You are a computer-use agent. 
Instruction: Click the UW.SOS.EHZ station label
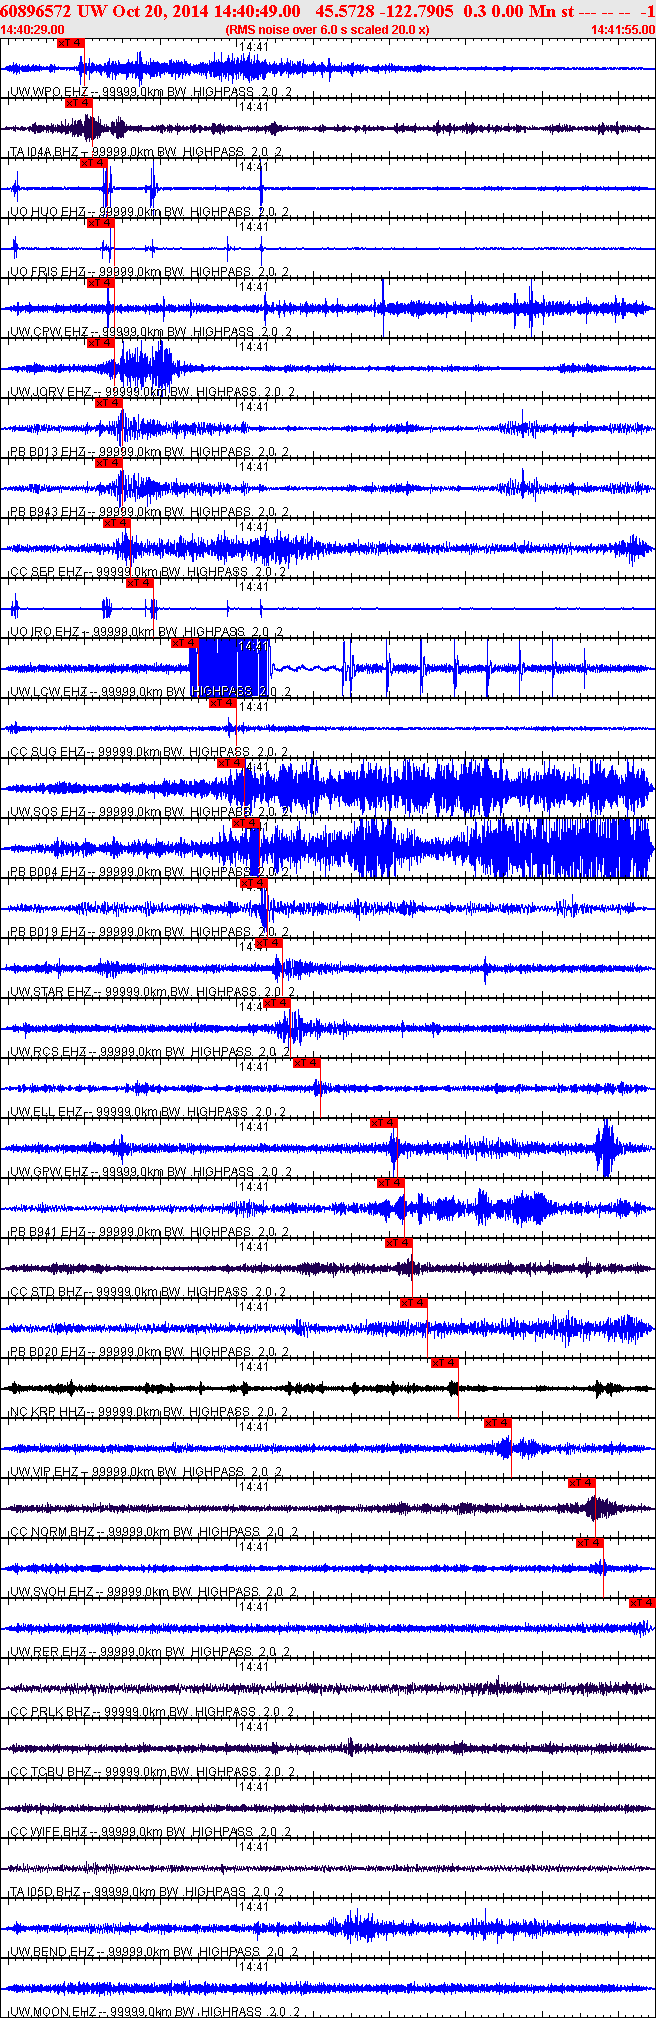[47, 812]
